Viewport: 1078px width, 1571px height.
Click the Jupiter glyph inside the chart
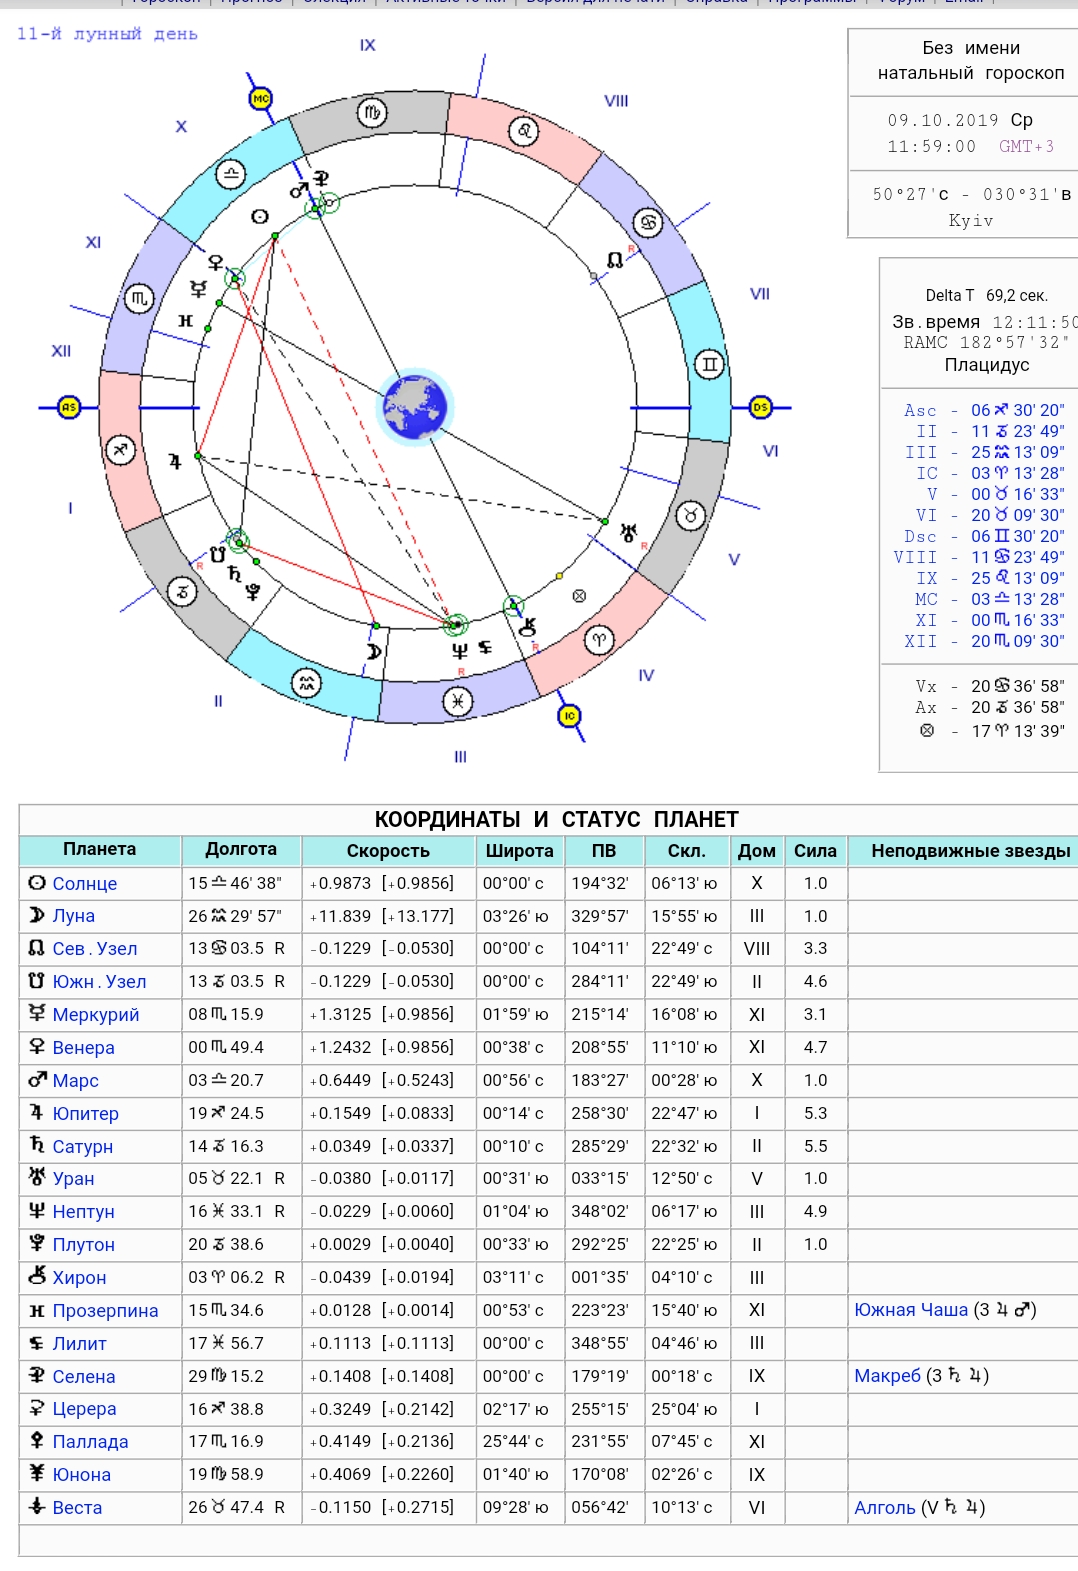pyautogui.click(x=175, y=461)
